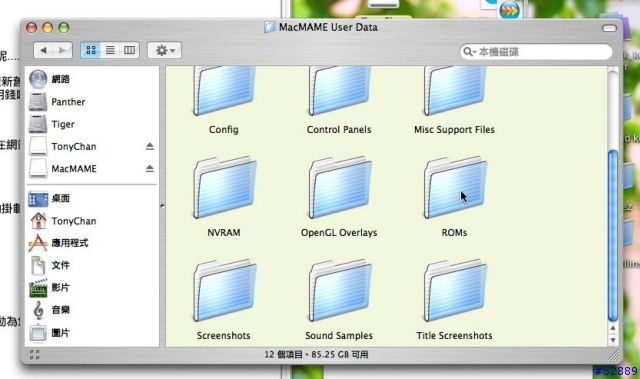Open the Action gear dropdown menu
This screenshot has width=640, height=379.
pyautogui.click(x=164, y=50)
